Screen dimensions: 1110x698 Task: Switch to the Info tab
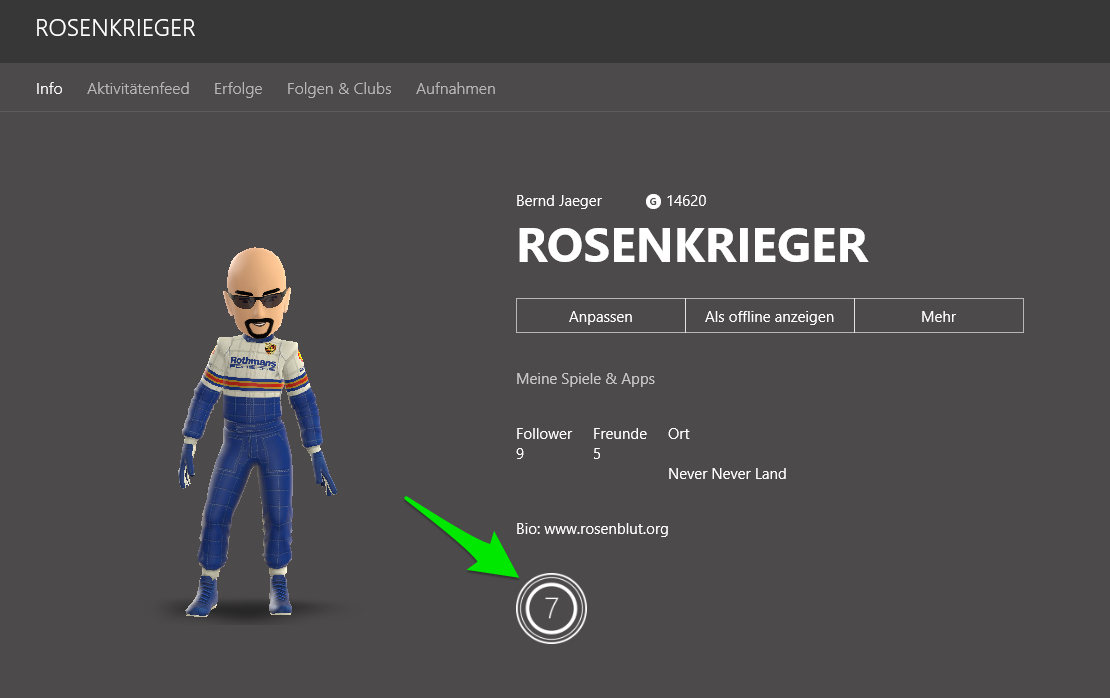(49, 89)
